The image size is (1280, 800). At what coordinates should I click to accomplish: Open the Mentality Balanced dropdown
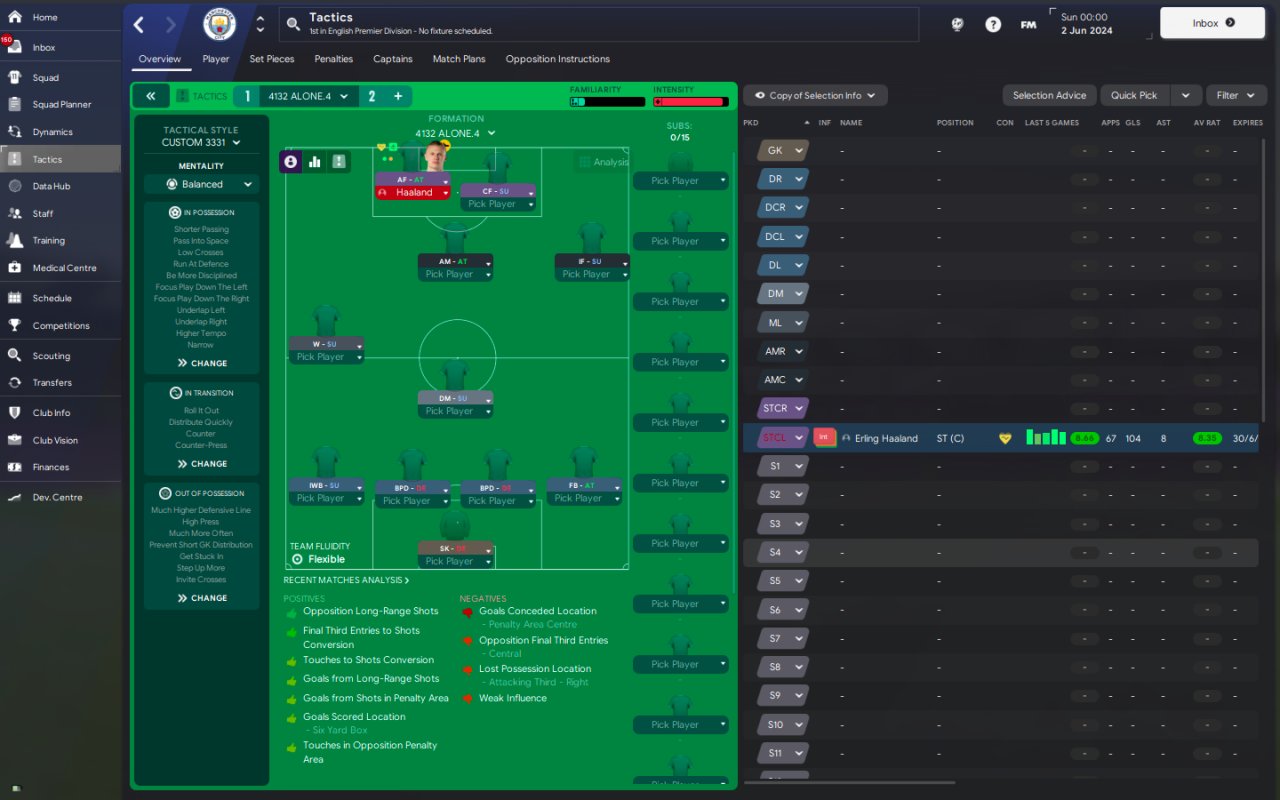coord(201,184)
